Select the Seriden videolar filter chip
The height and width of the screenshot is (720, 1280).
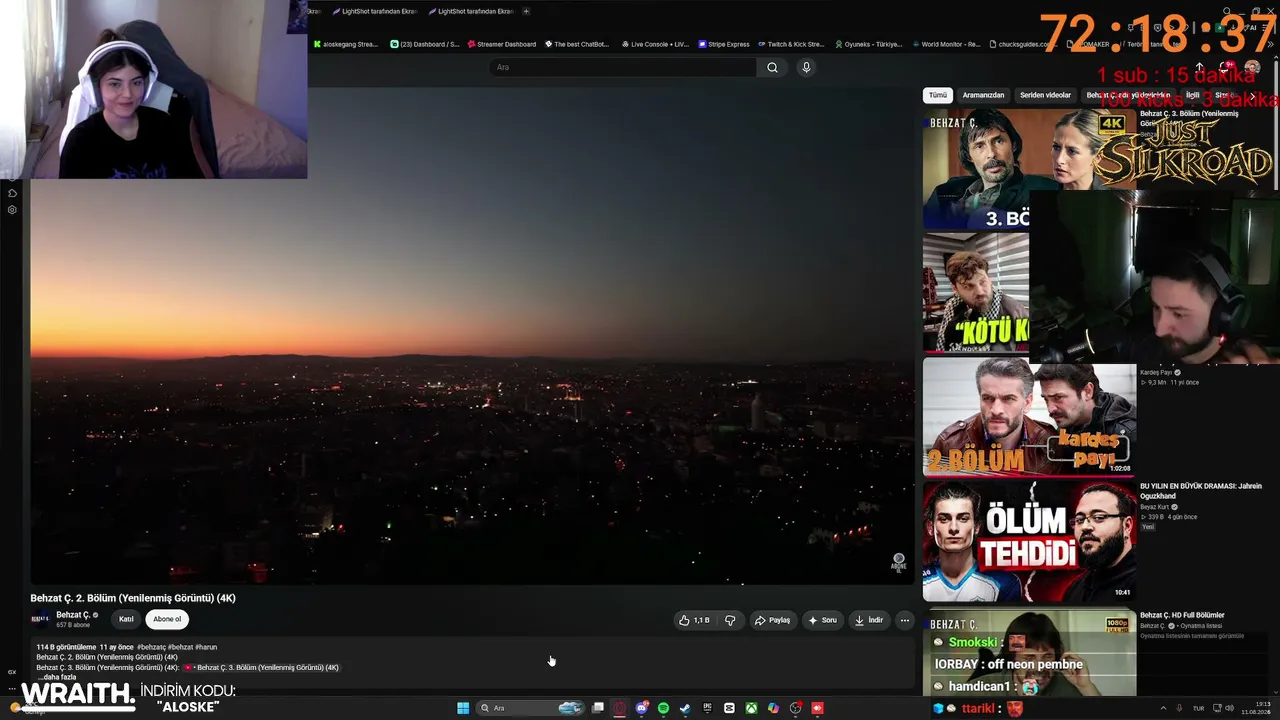pos(1045,95)
